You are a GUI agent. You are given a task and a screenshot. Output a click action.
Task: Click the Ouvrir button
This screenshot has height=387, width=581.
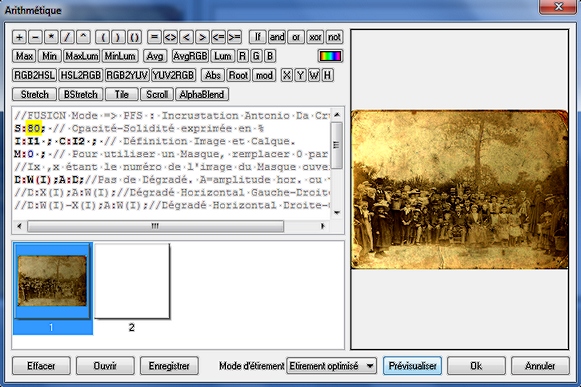click(x=105, y=366)
